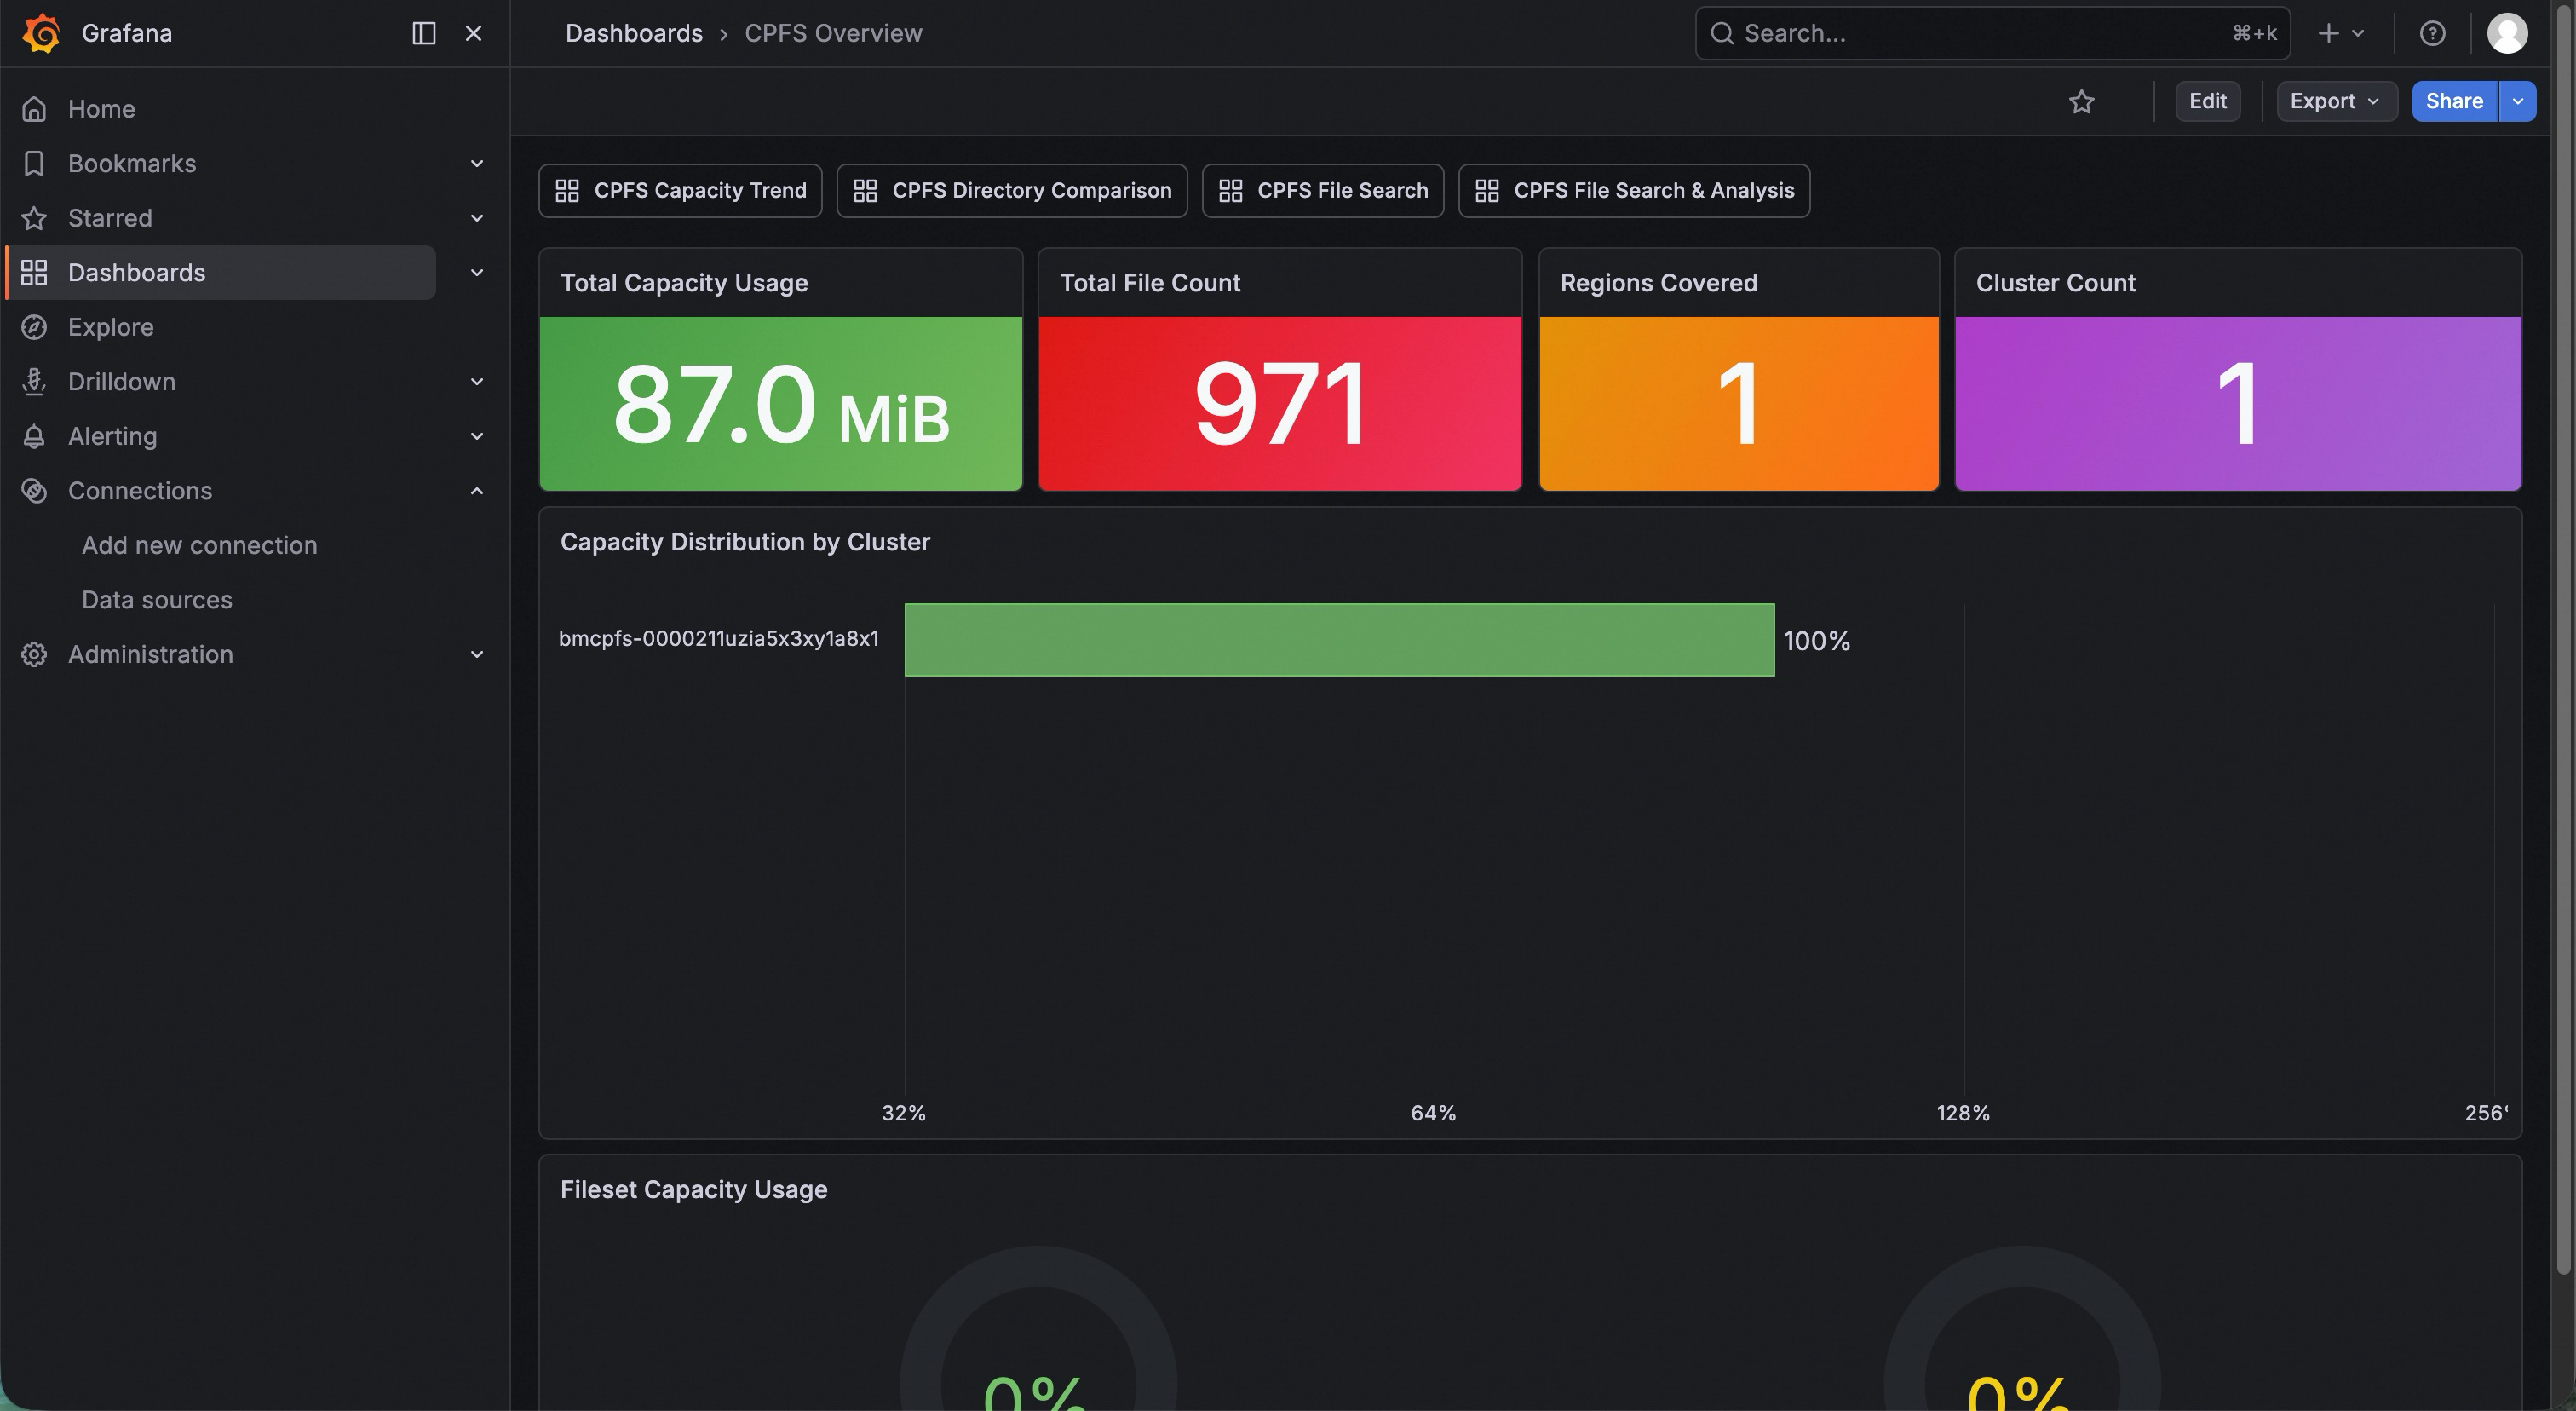
Task: Toggle the dock menu sidebar icon
Action: pos(424,33)
